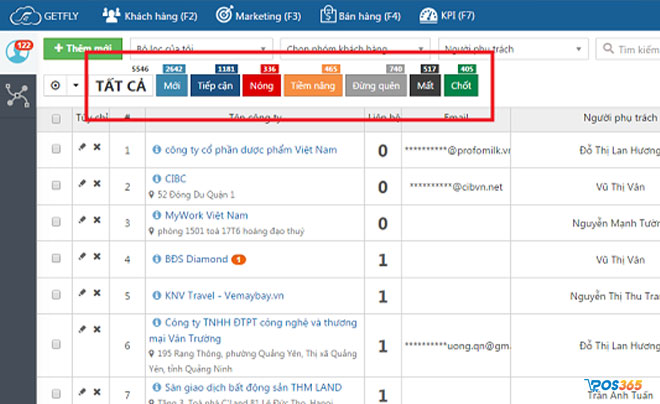Image resolution: width=660 pixels, height=404 pixels.
Task: Click the green Thêm mới button
Action: tap(83, 48)
